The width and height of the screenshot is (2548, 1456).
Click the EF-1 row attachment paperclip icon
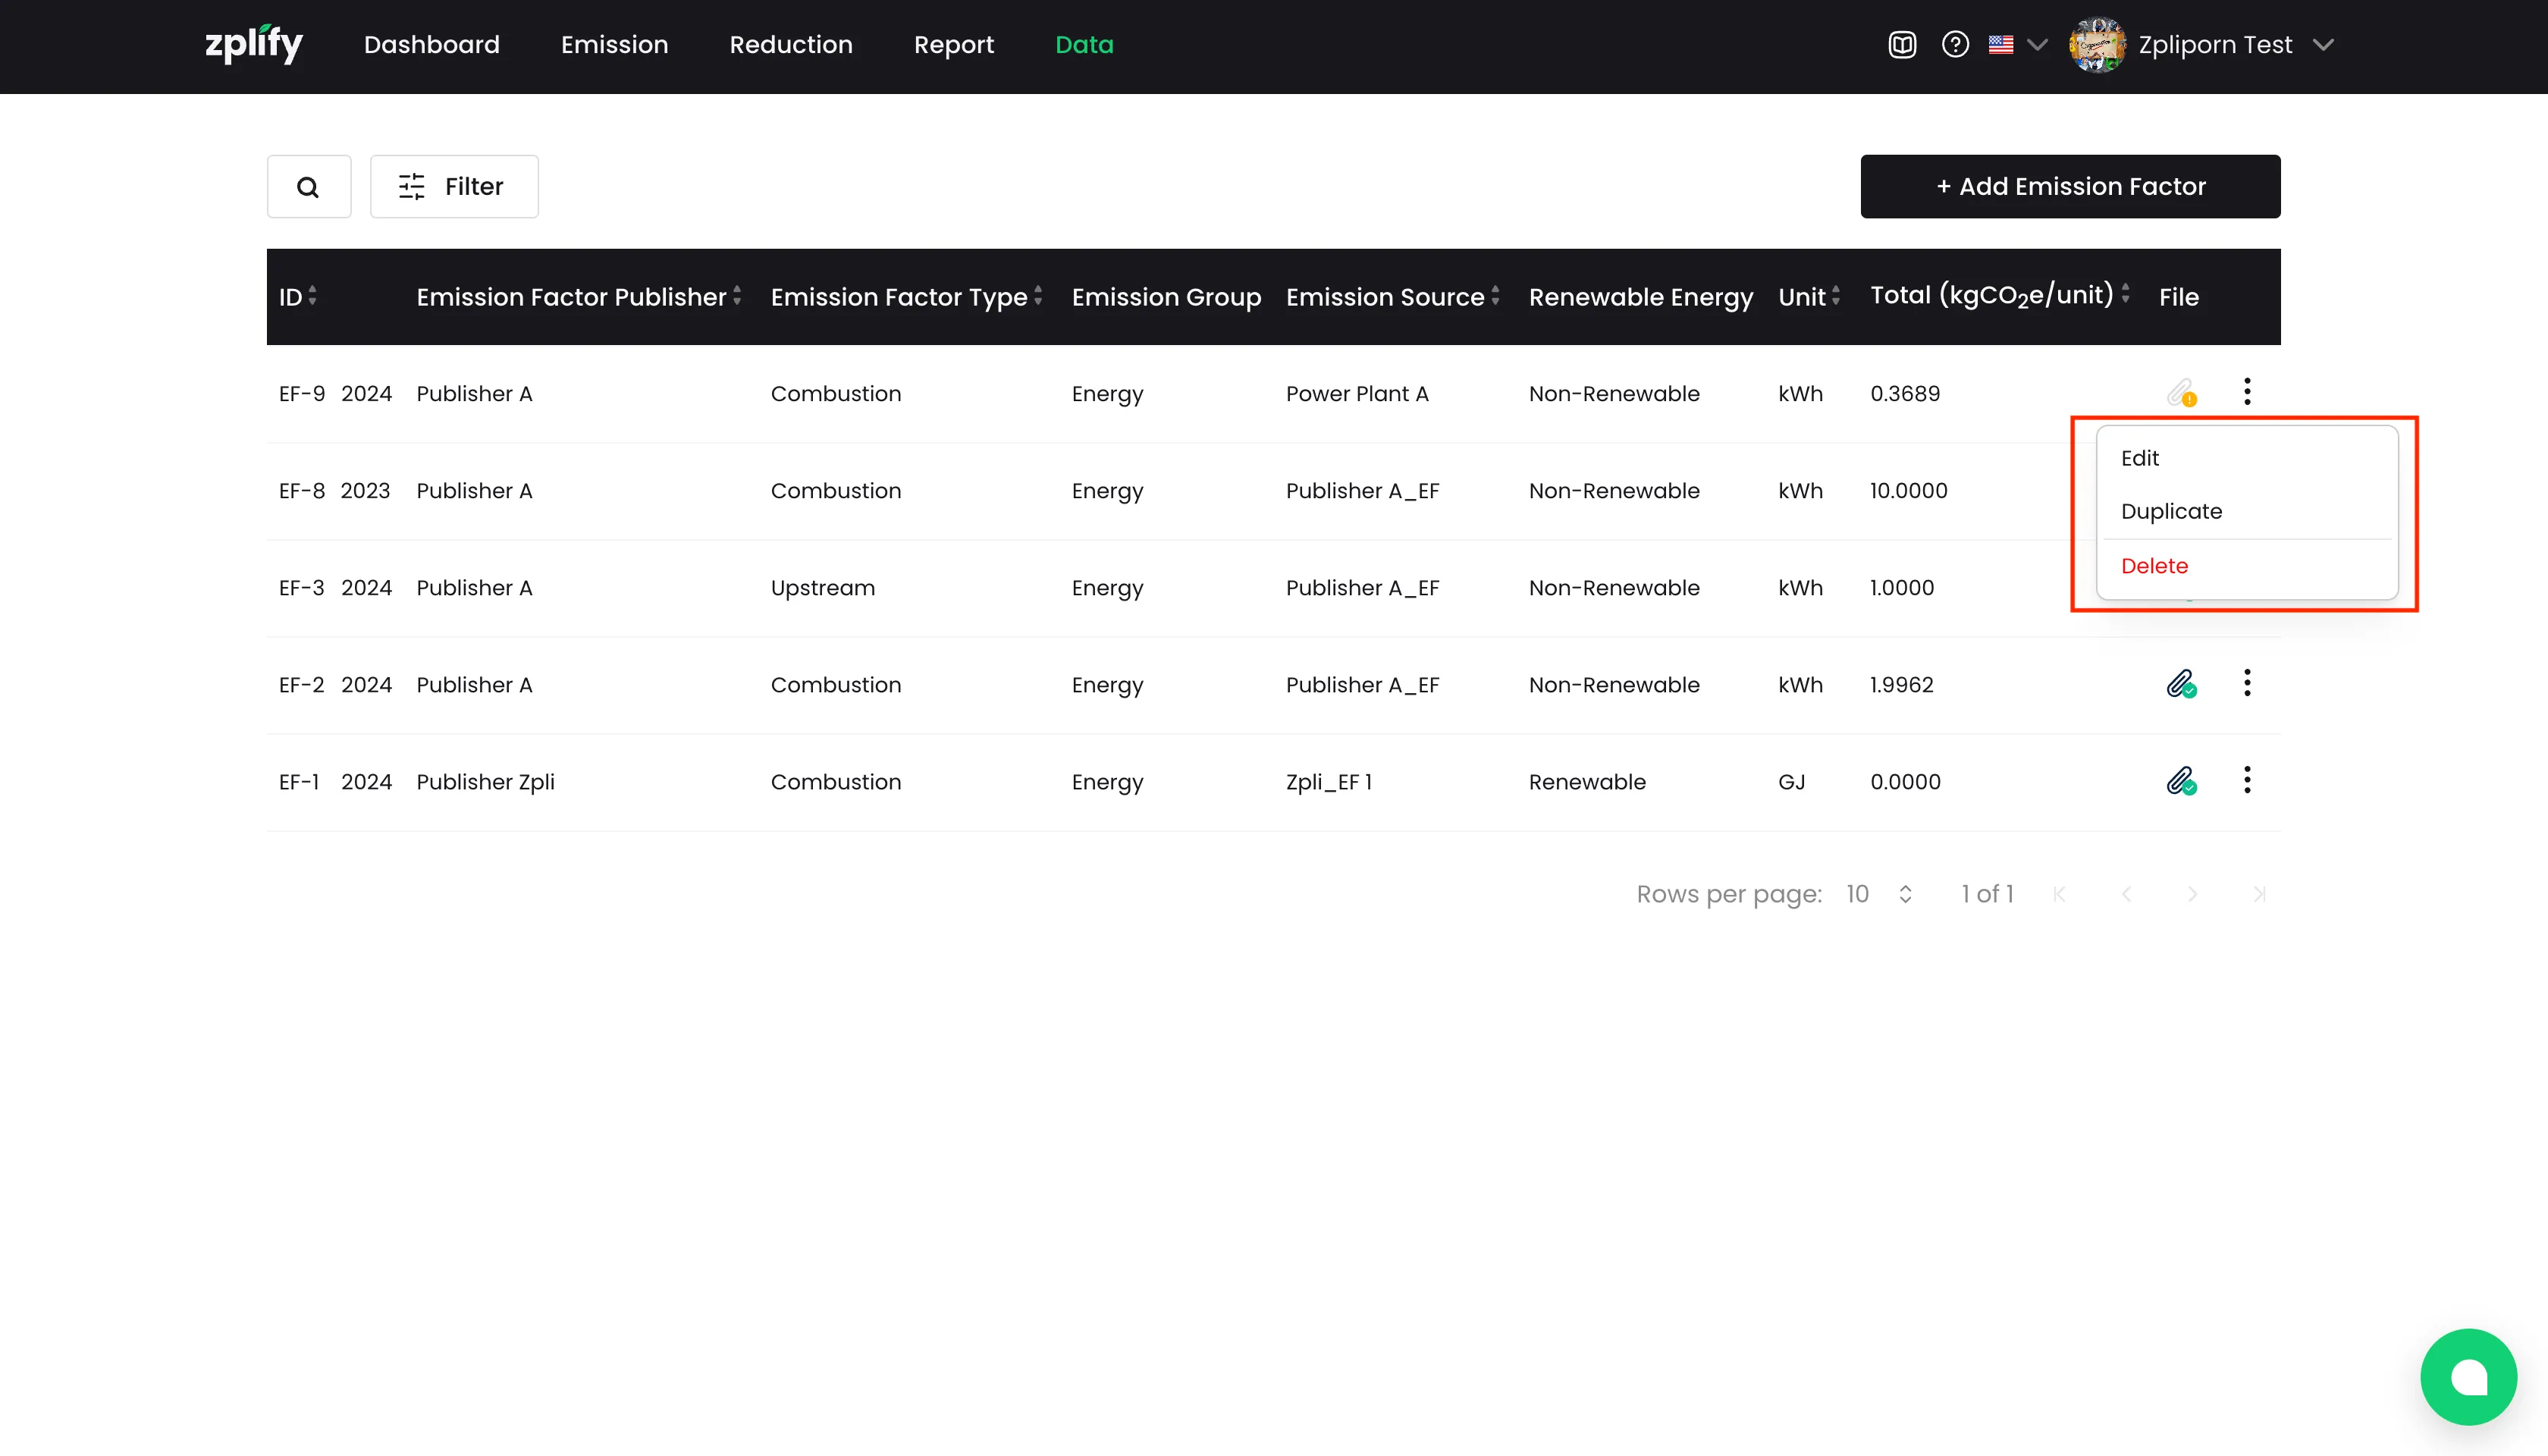click(2181, 781)
